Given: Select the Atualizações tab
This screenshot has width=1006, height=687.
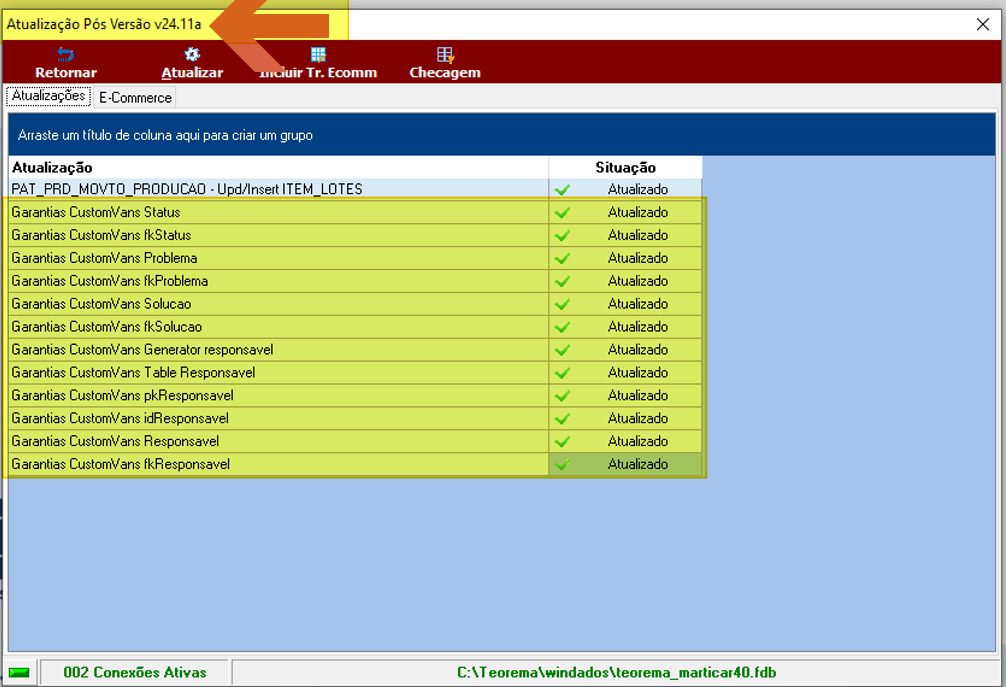Looking at the screenshot, I should coord(49,96).
